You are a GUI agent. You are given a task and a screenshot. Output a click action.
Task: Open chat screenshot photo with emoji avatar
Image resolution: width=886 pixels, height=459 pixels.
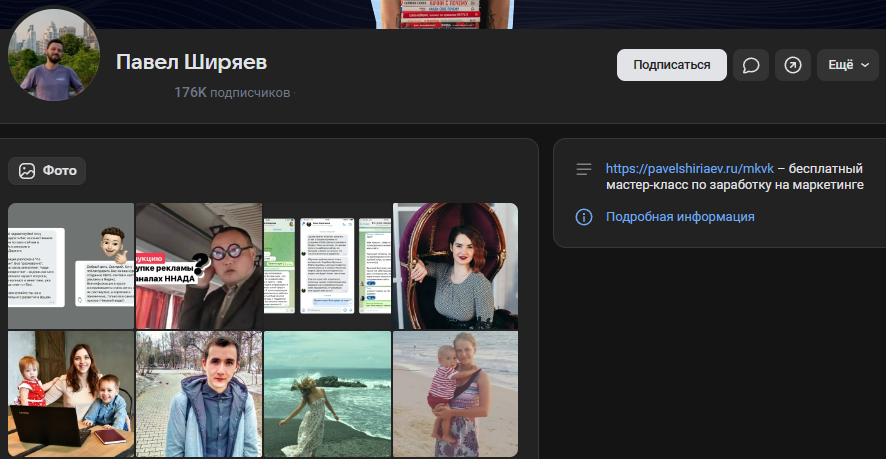click(x=71, y=266)
